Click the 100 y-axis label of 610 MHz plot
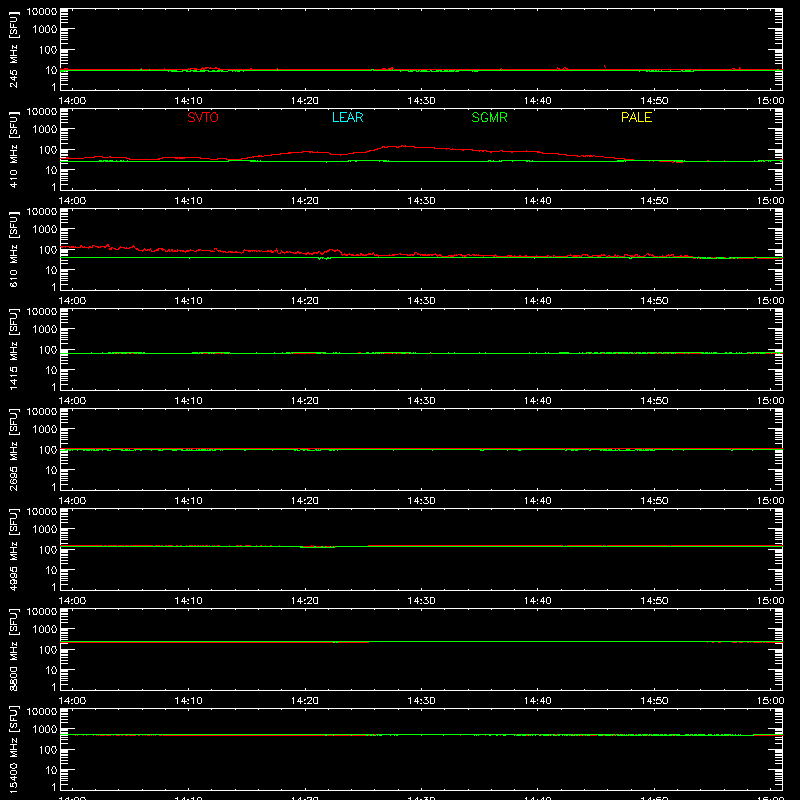800x800 pixels. pyautogui.click(x=48, y=250)
